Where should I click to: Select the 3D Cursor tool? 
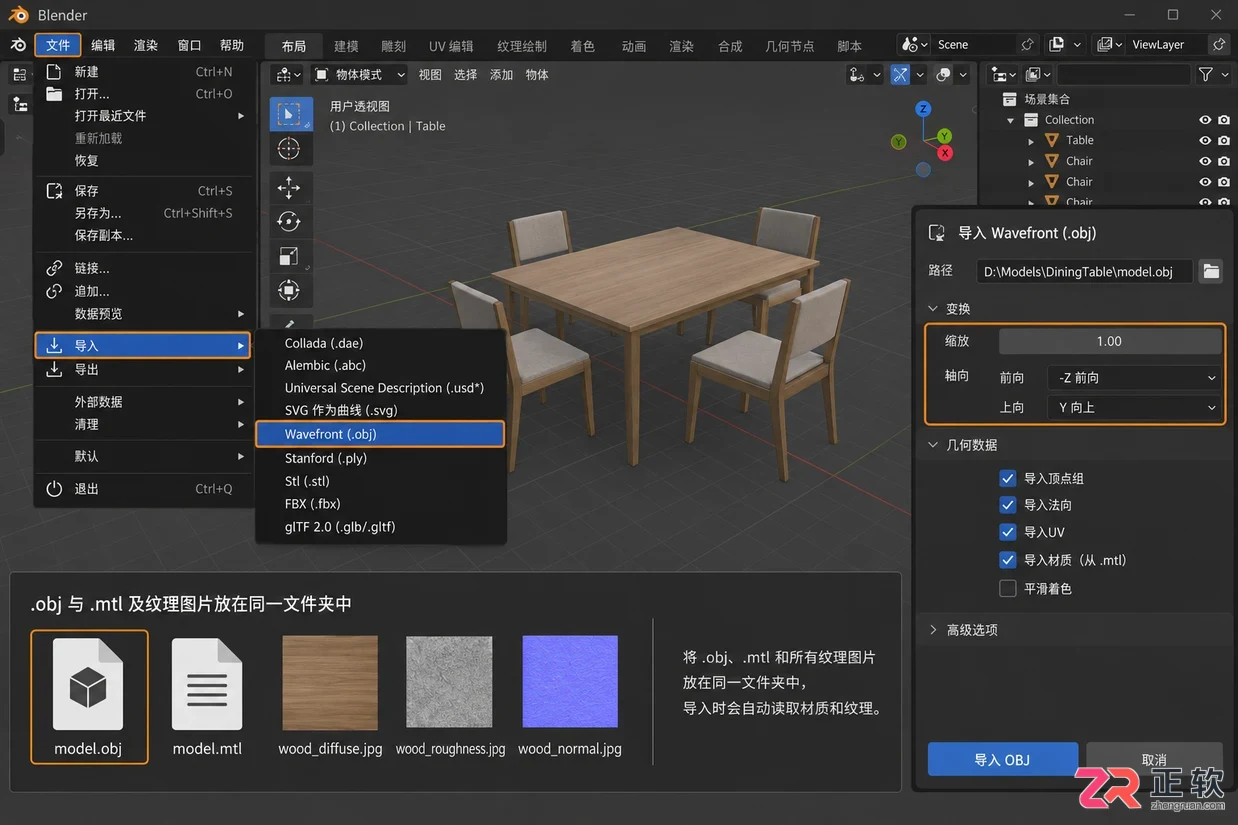[x=290, y=149]
